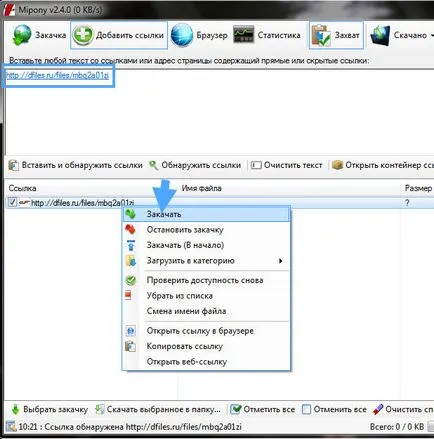The height and width of the screenshot is (439, 434).
Task: Choose Открыть ссылку в браузере entry
Action: point(206,331)
